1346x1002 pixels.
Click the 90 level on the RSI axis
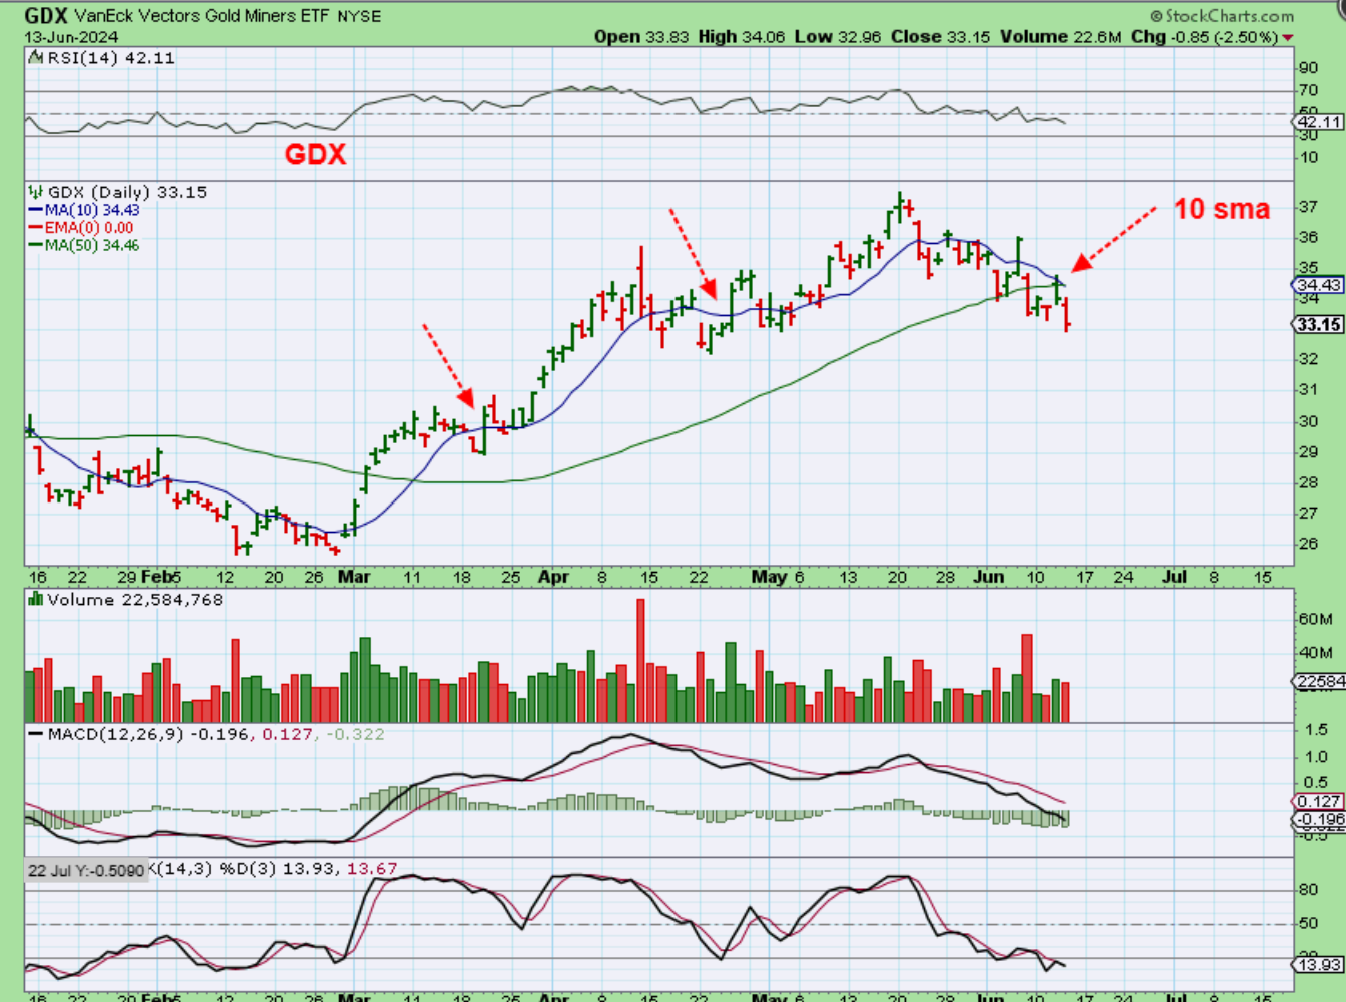click(x=1308, y=68)
